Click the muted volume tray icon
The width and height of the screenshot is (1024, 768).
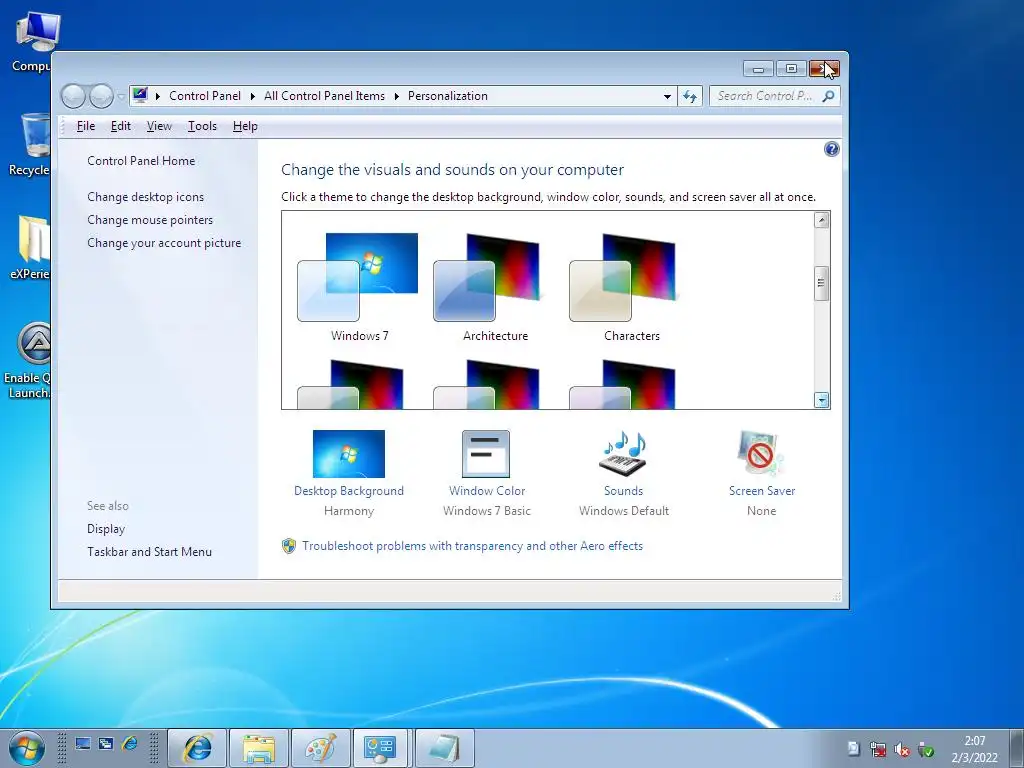pyautogui.click(x=903, y=750)
